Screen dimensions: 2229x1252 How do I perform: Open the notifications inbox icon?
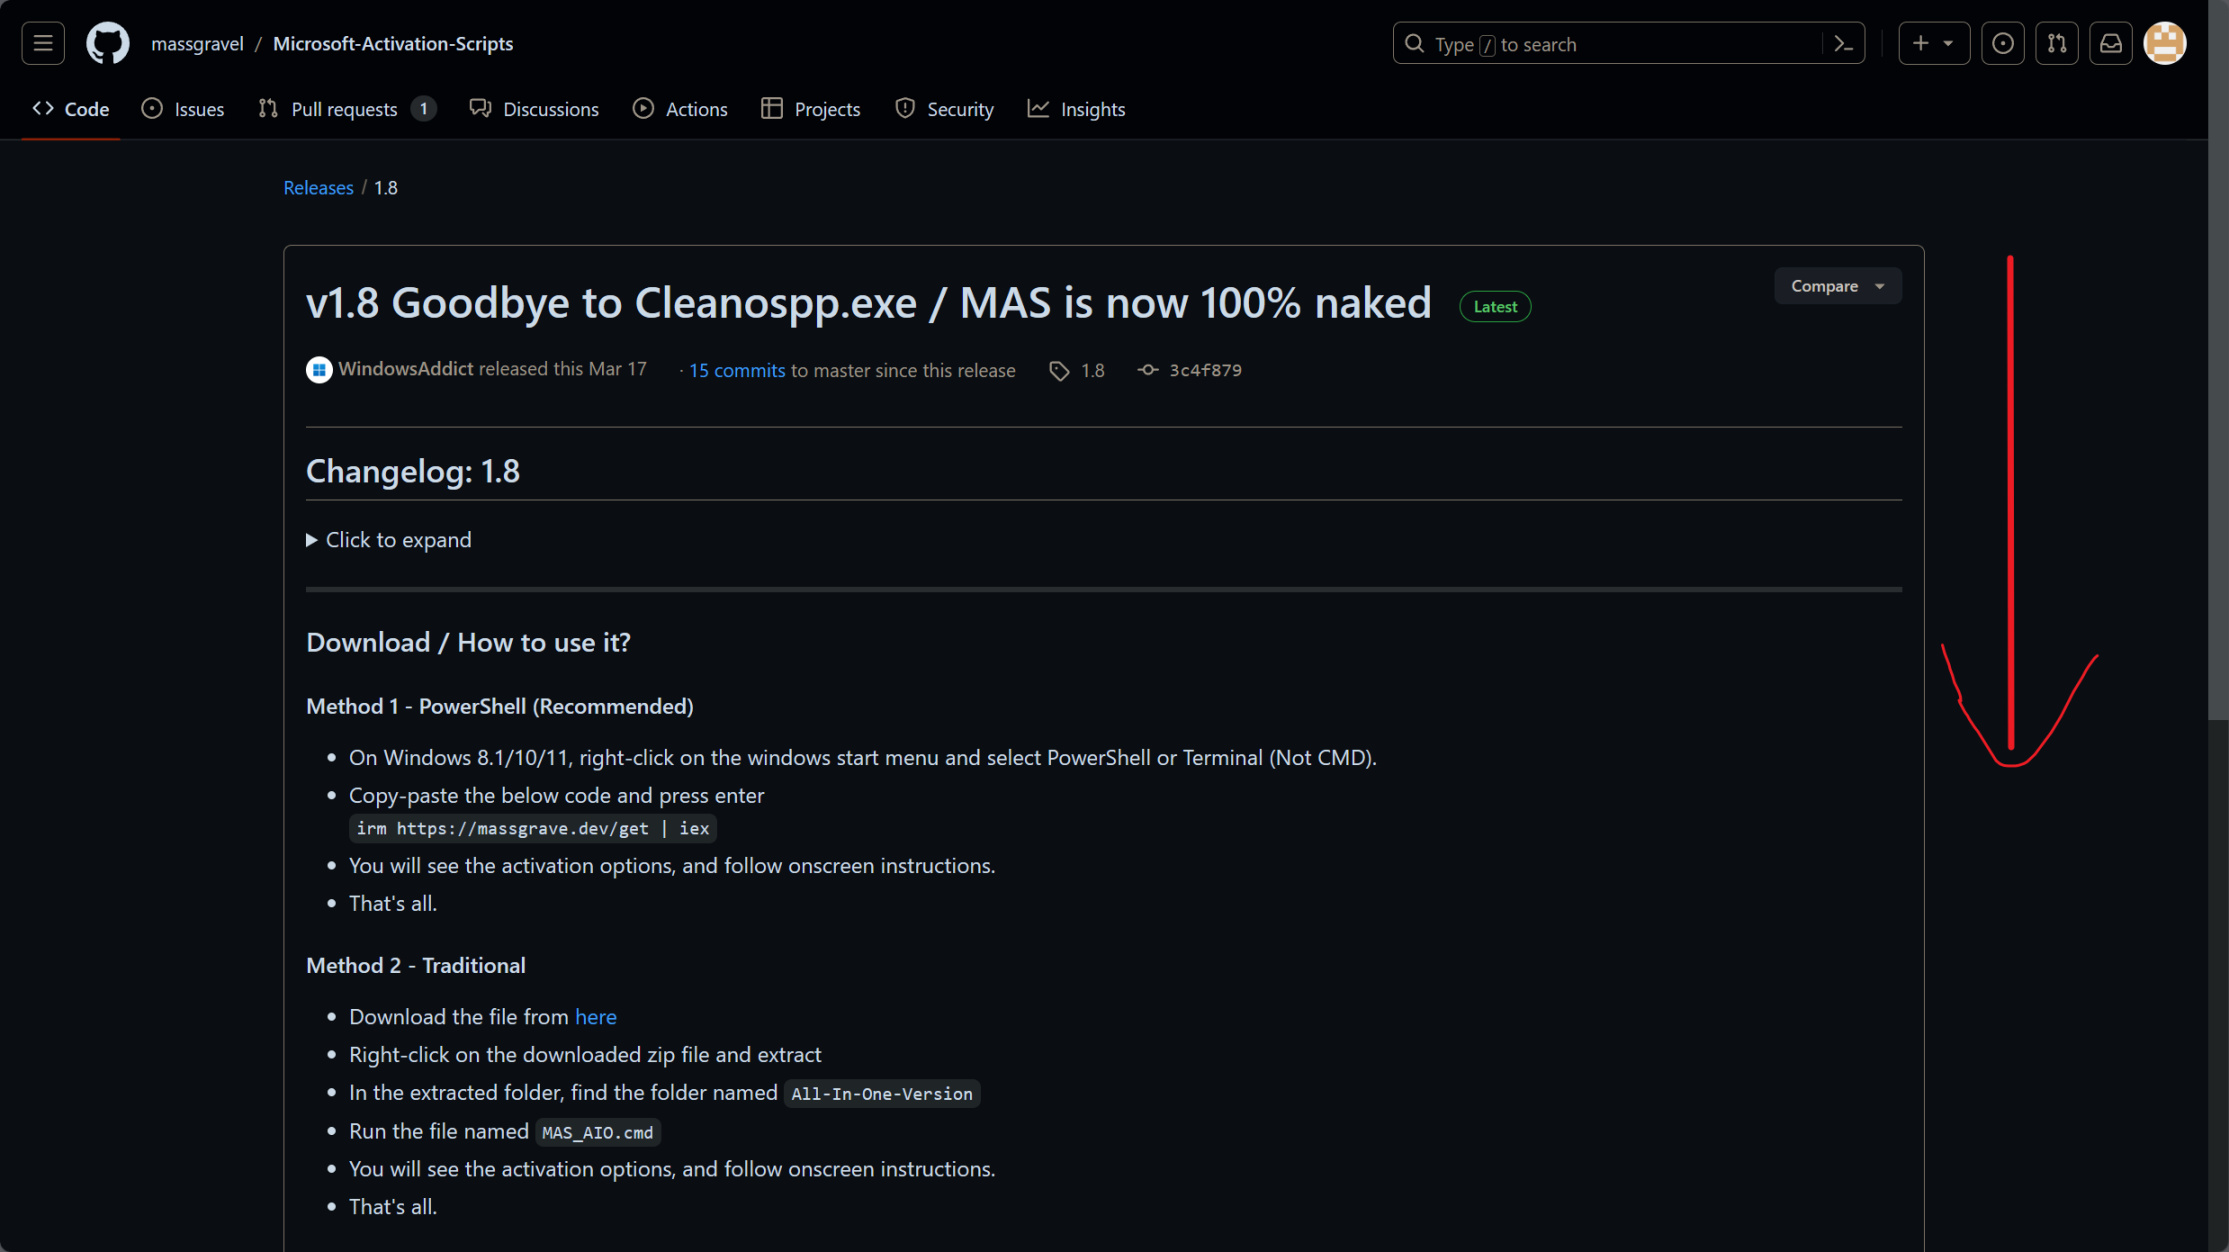pyautogui.click(x=2110, y=43)
